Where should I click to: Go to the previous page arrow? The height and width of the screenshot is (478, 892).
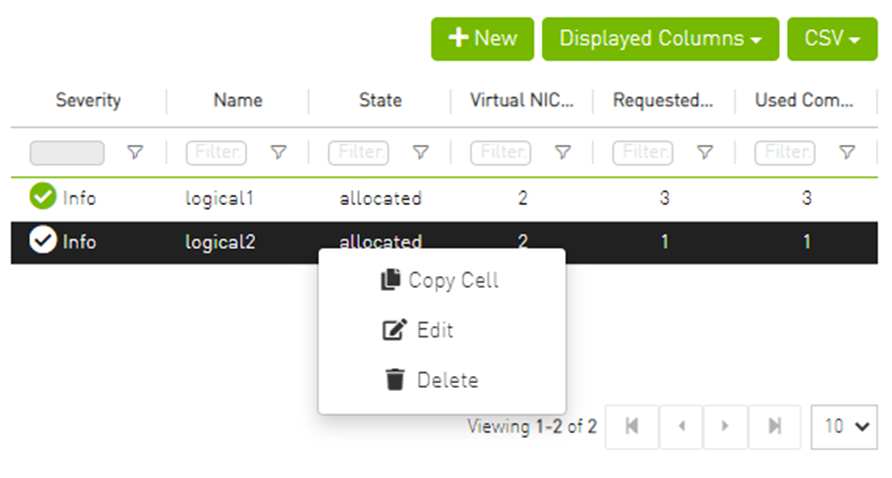tap(680, 426)
